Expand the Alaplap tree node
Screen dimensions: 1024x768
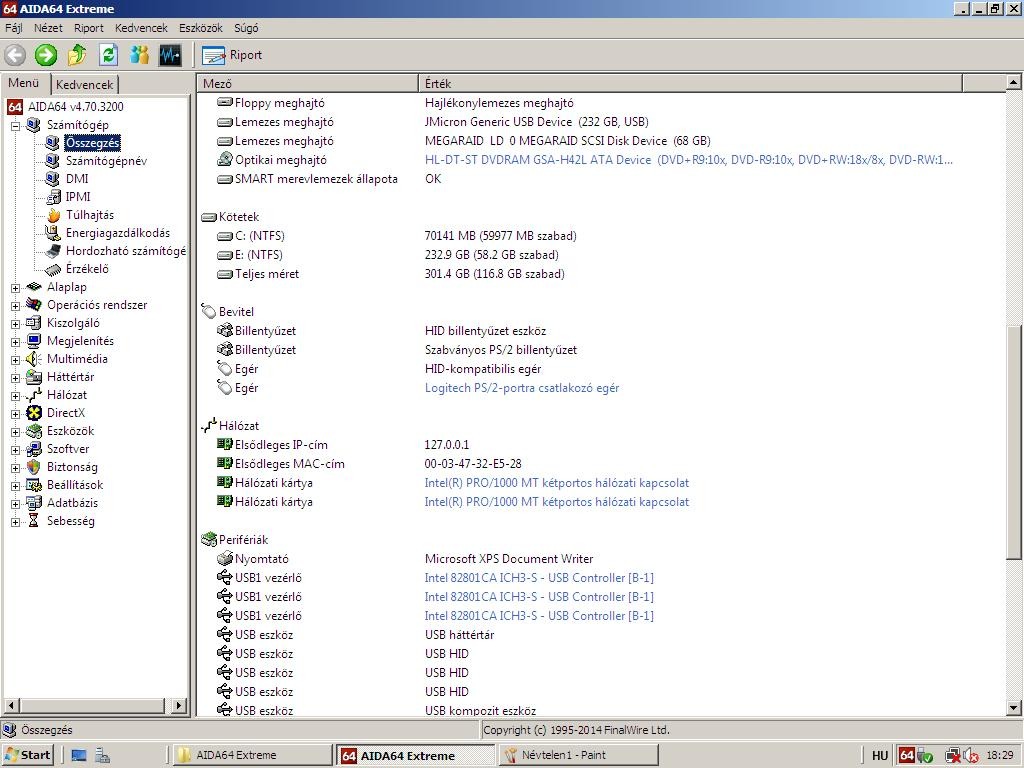point(16,287)
